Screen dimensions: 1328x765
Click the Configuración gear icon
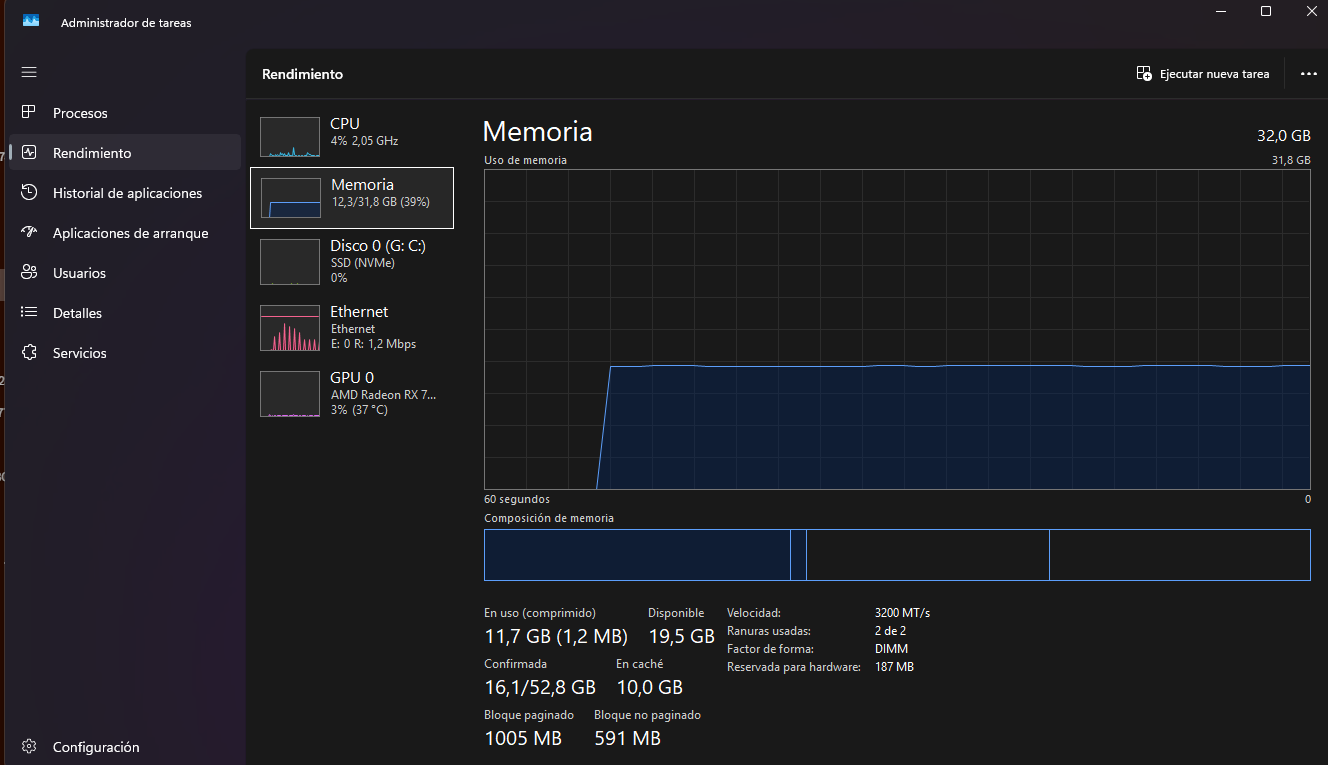click(29, 747)
